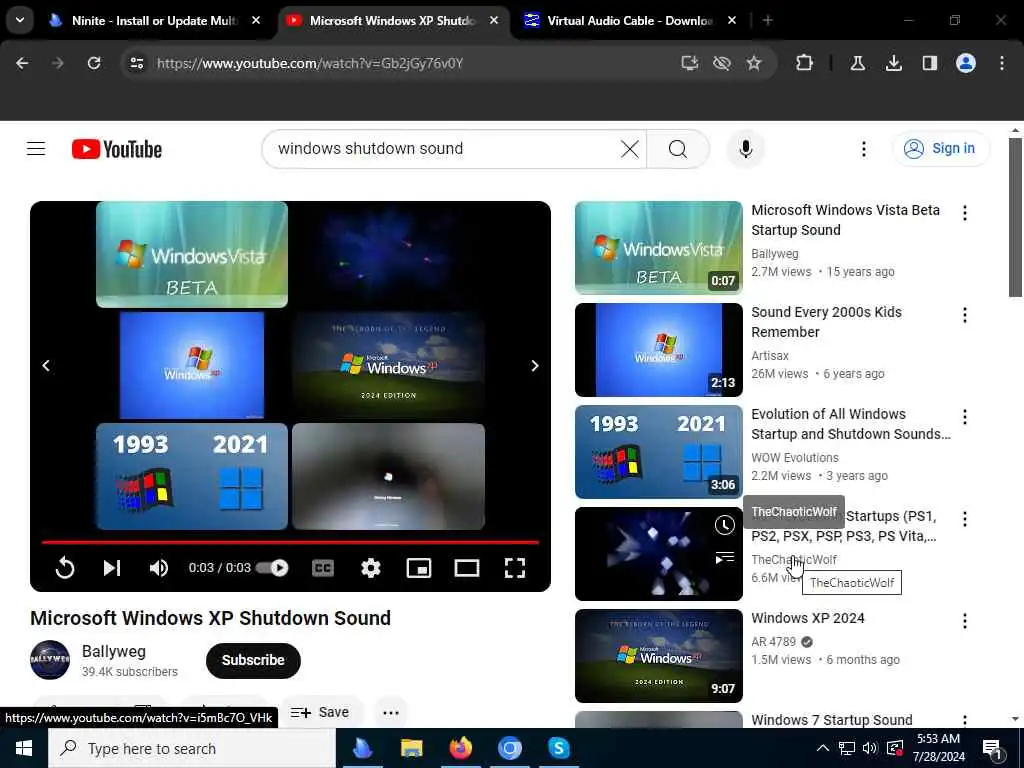This screenshot has height=768, width=1024.
Task: Open the YouTube hamburger guide menu
Action: coord(36,149)
